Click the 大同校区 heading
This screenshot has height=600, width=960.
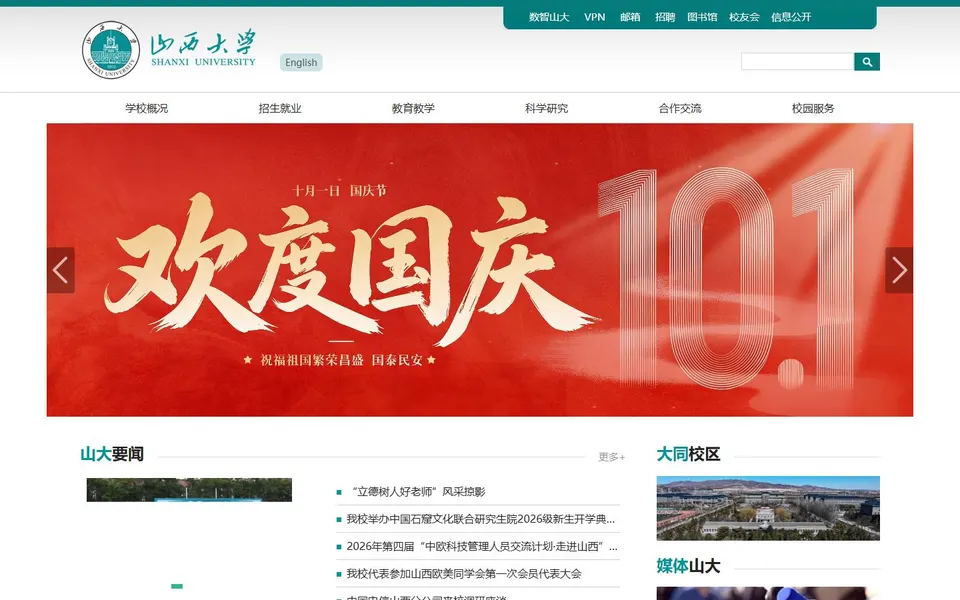pos(688,454)
